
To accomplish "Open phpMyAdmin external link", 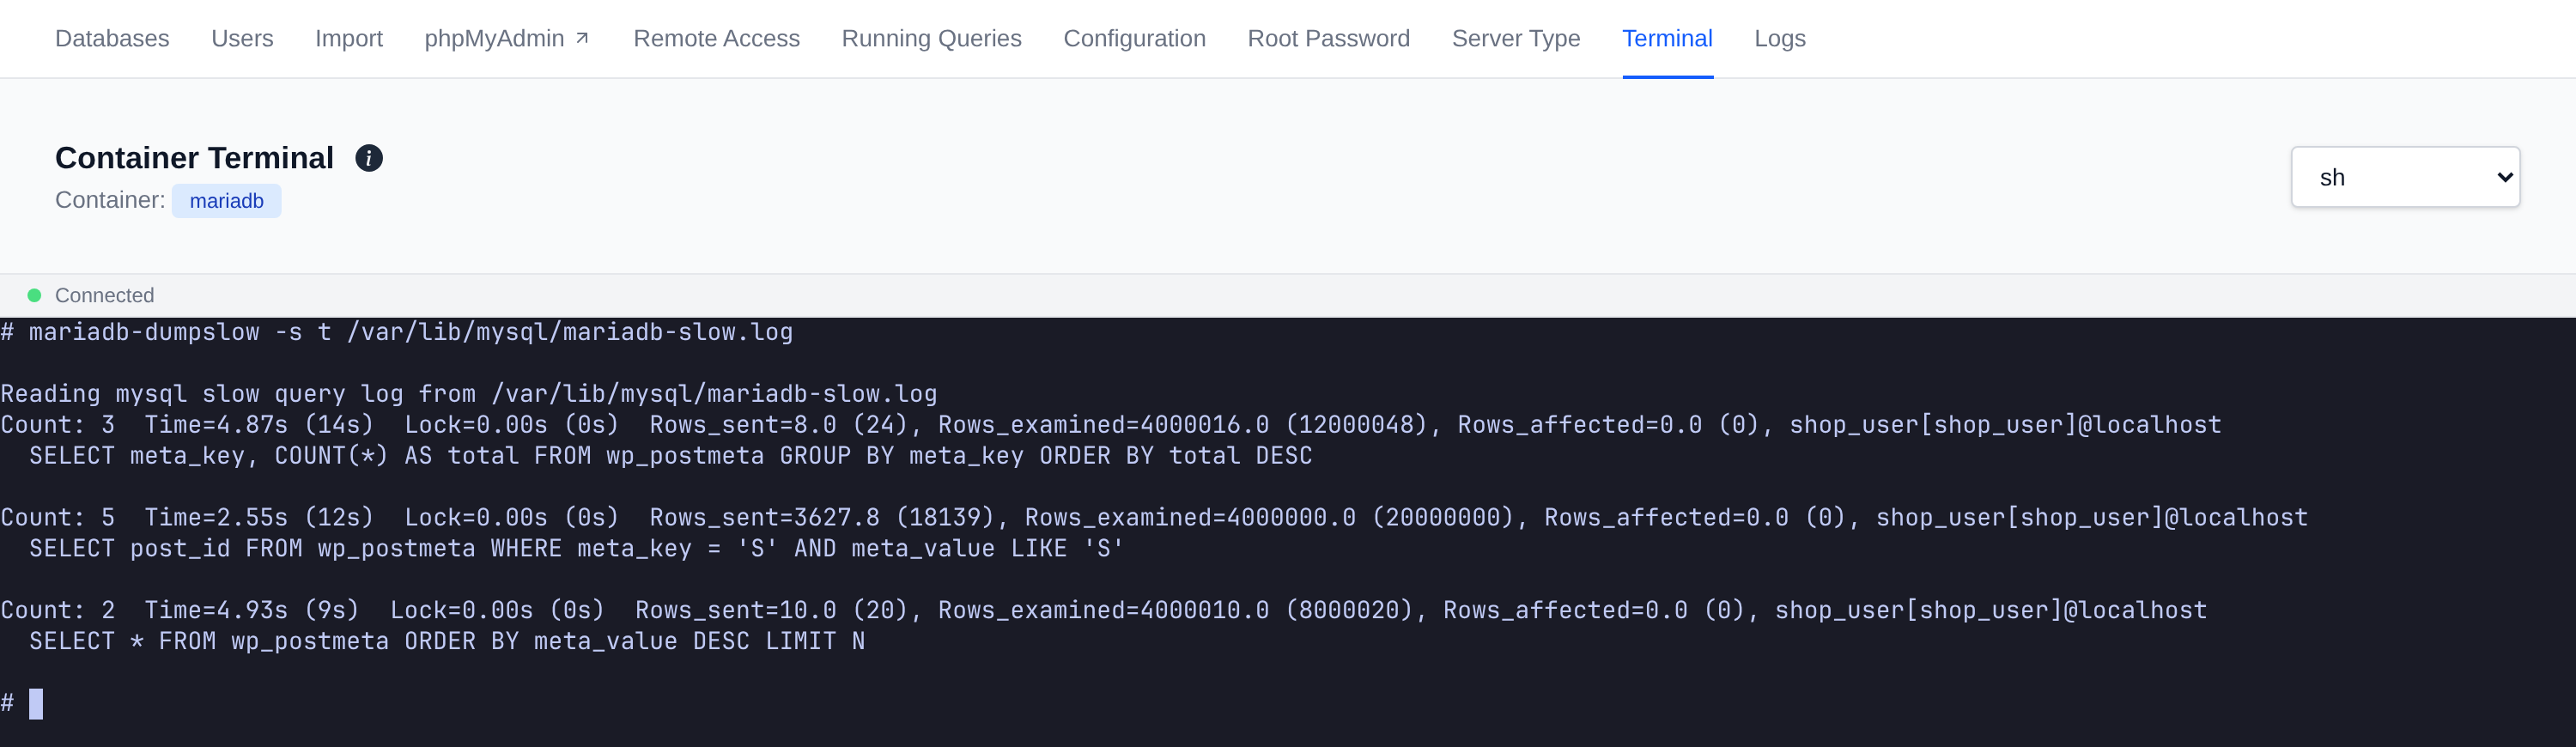I will [507, 38].
